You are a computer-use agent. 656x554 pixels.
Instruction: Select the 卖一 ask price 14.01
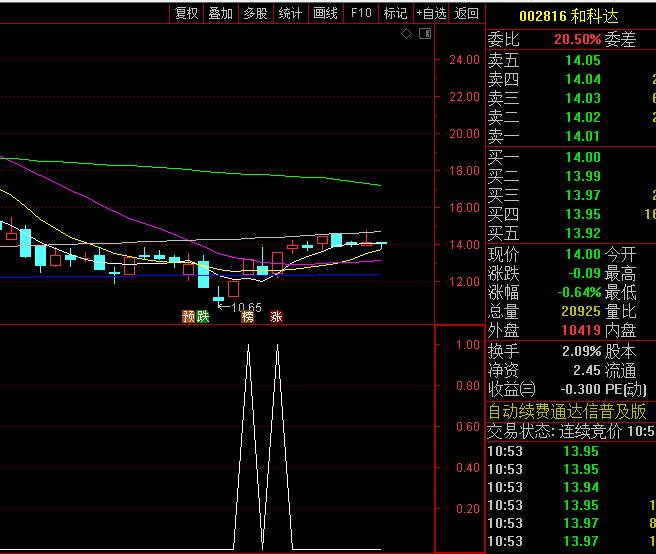click(583, 136)
